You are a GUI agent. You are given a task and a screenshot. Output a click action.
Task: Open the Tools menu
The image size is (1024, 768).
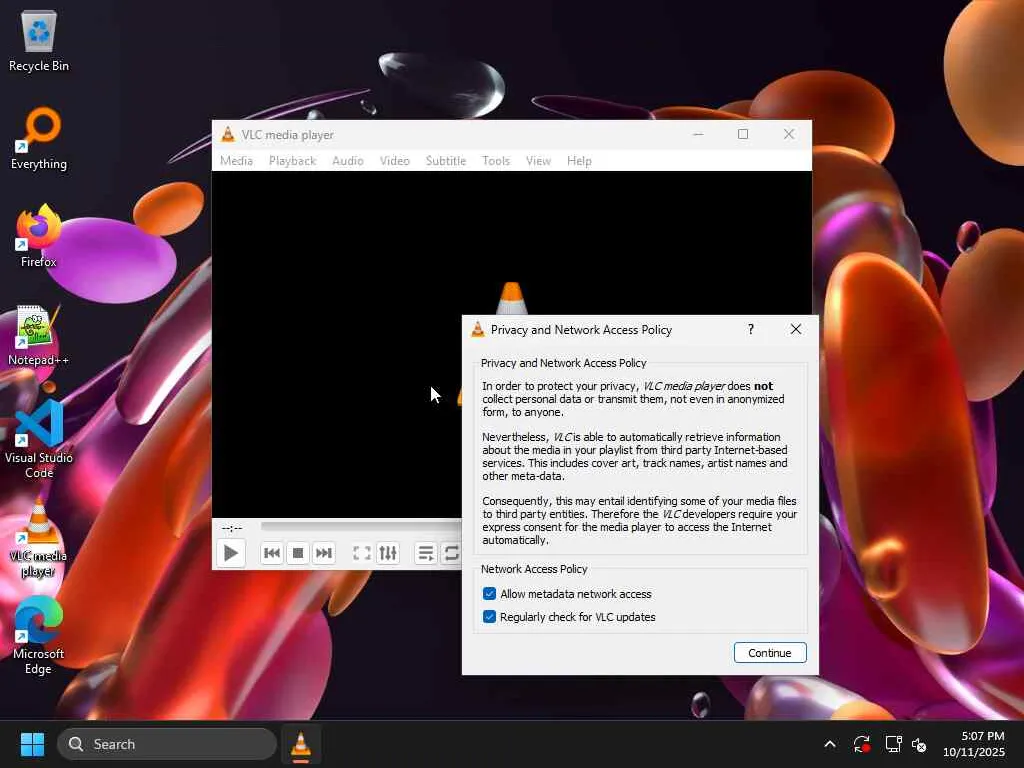click(x=496, y=161)
